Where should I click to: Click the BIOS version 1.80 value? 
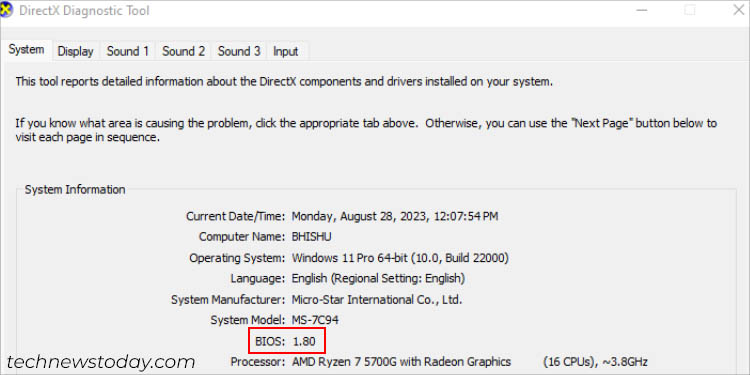(x=304, y=341)
